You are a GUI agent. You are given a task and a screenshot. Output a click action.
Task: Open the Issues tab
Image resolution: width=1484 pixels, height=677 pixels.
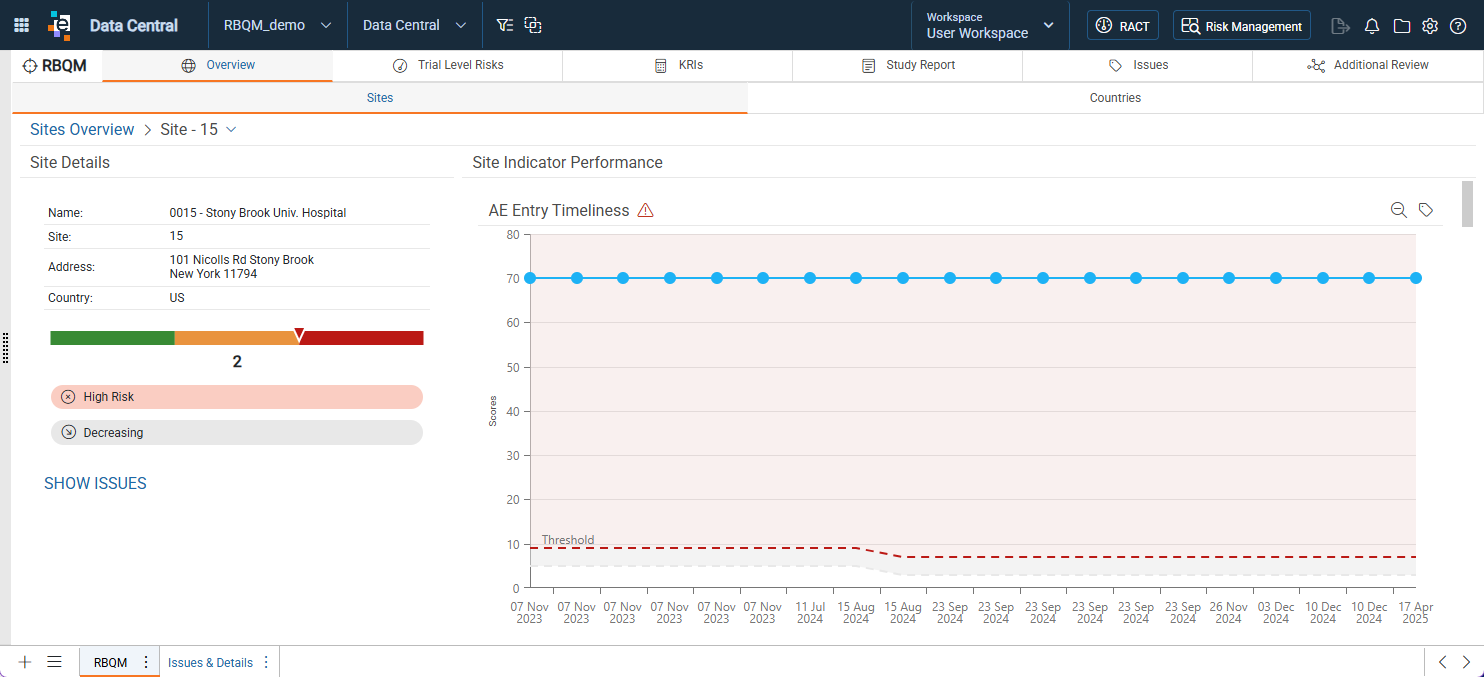(x=1137, y=65)
